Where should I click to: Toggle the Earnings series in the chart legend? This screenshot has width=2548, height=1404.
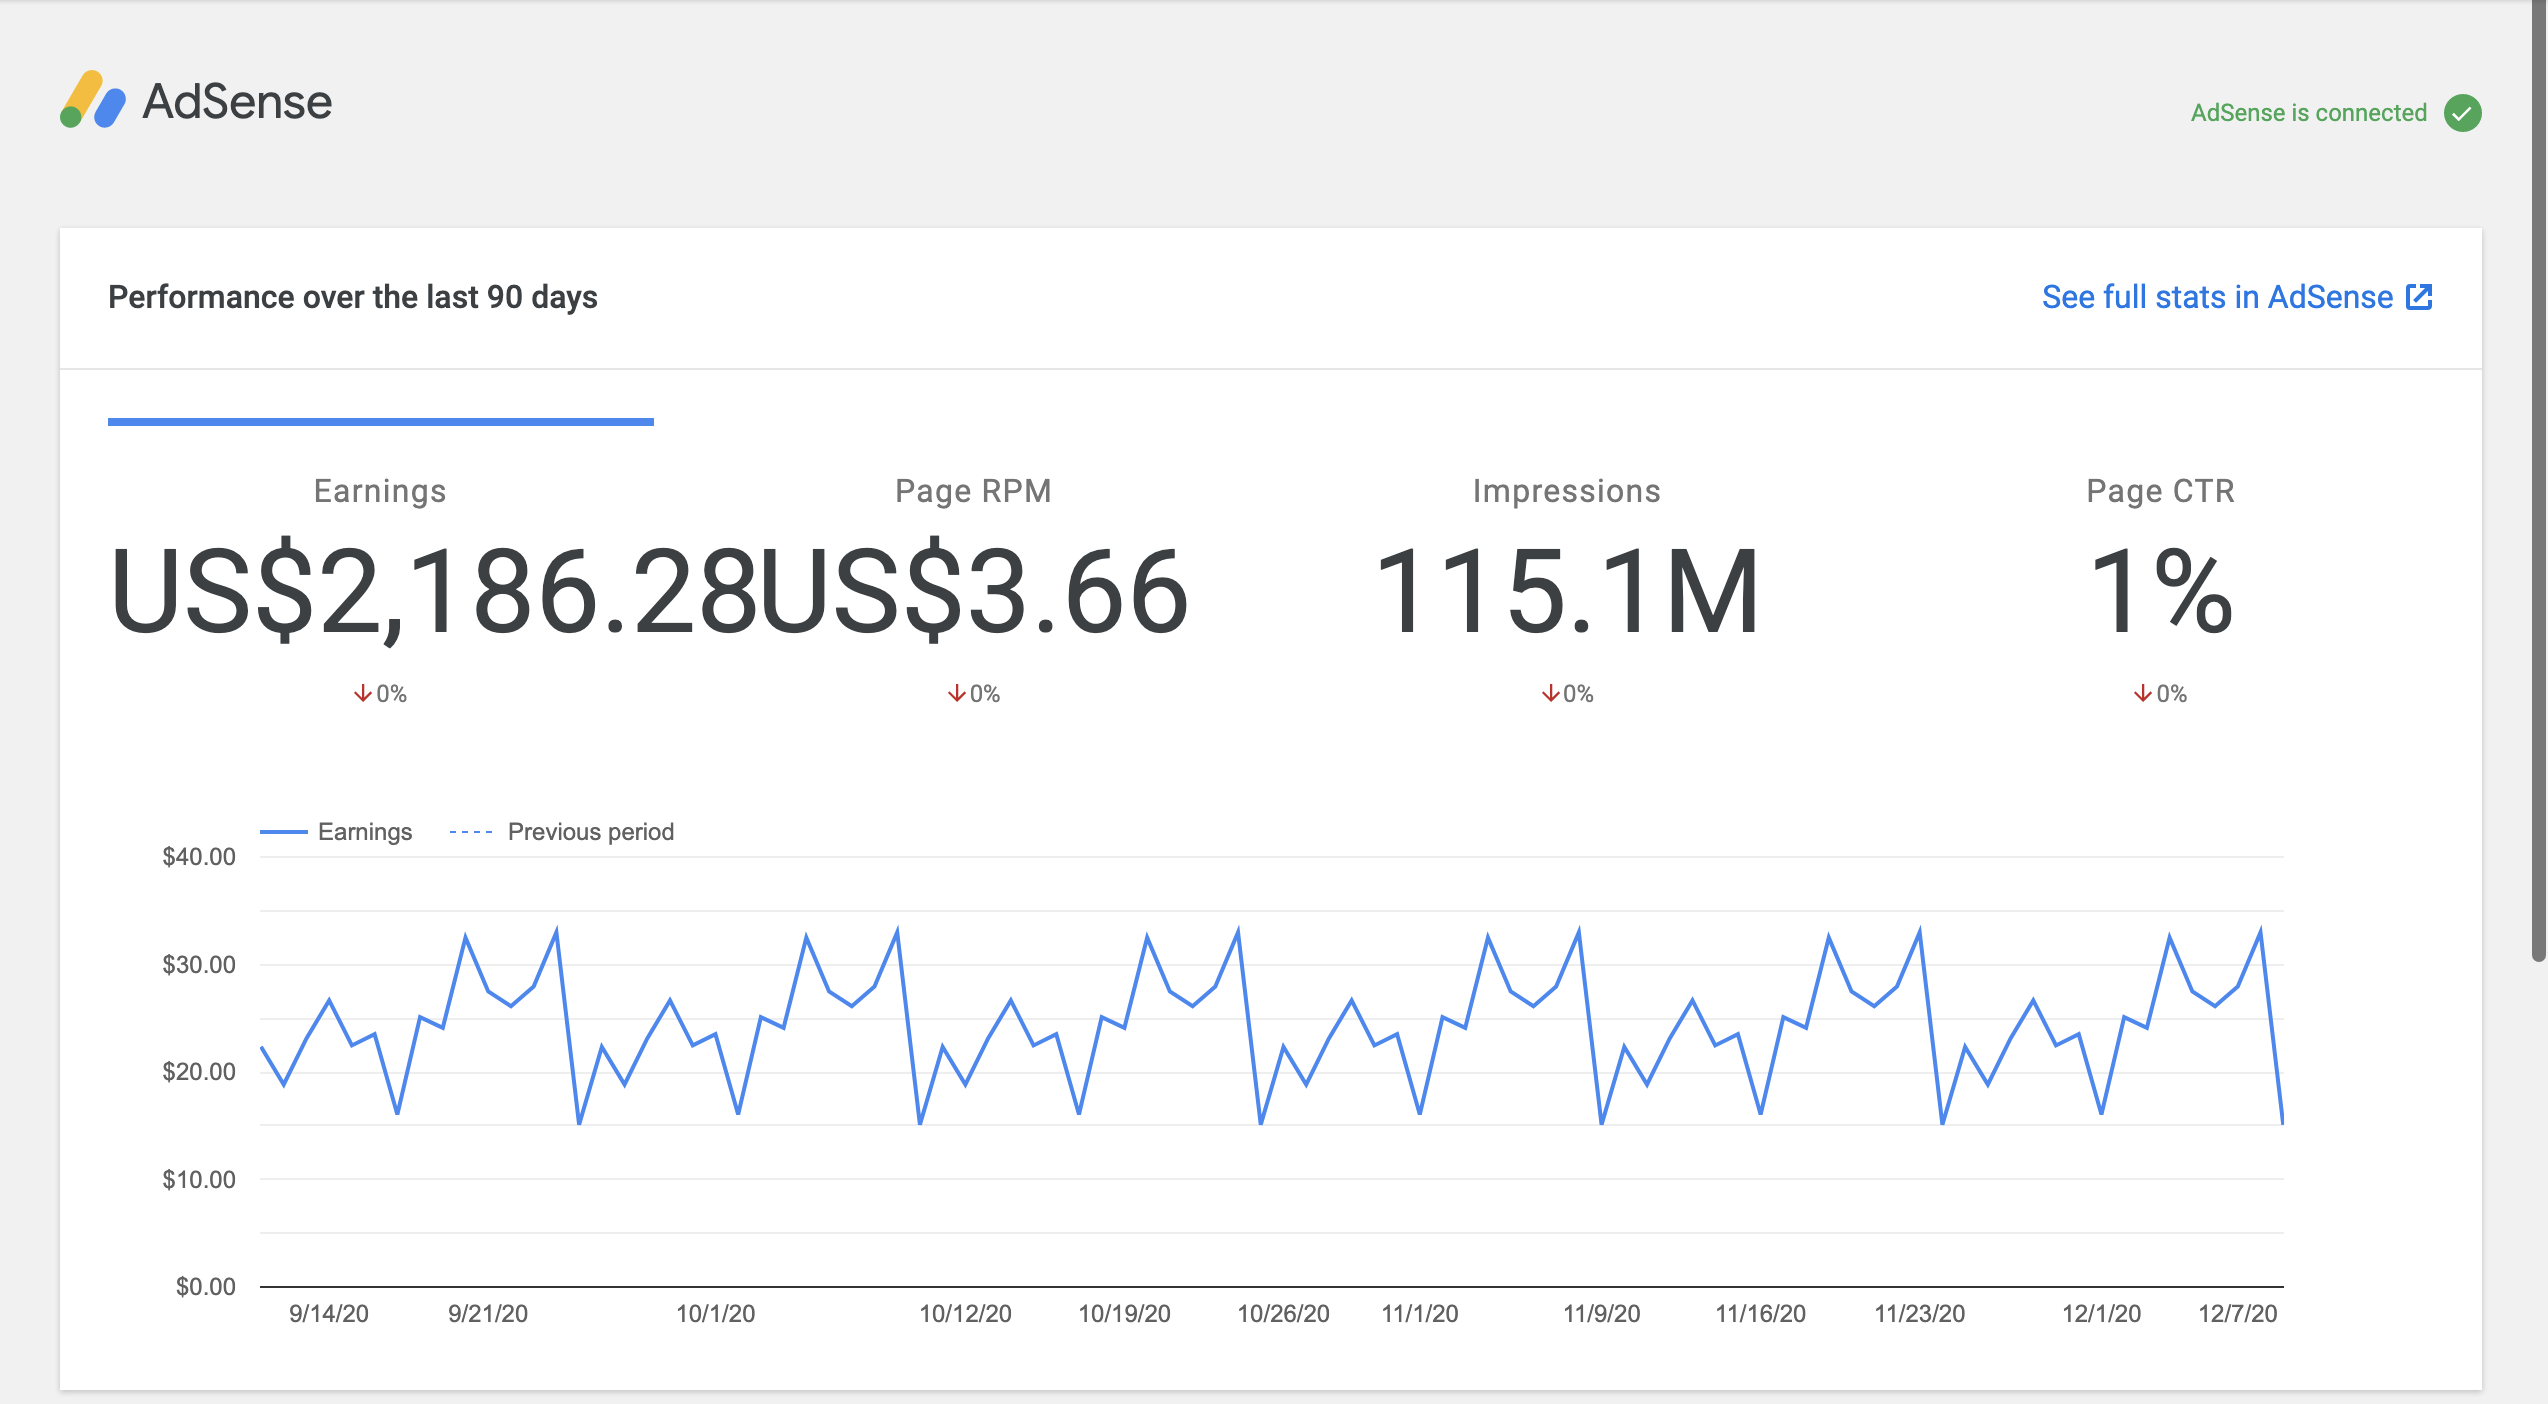(338, 831)
